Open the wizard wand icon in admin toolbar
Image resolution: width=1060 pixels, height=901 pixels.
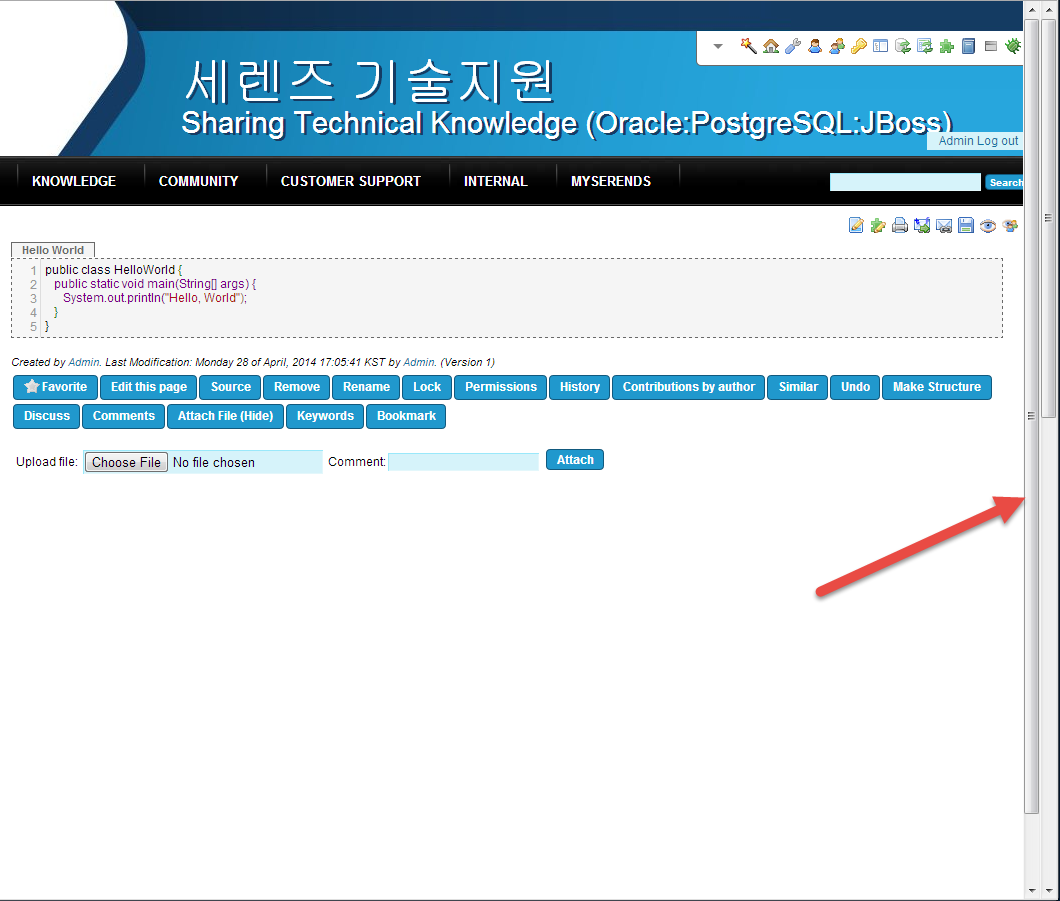click(748, 46)
